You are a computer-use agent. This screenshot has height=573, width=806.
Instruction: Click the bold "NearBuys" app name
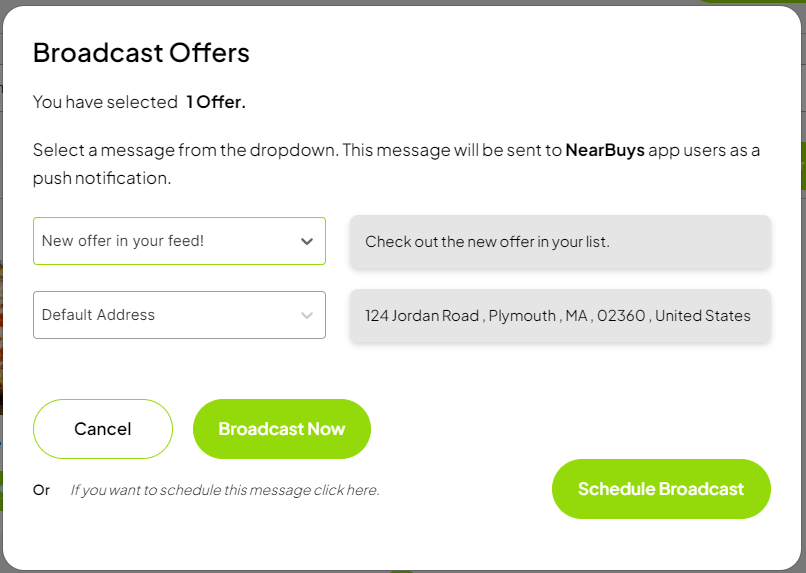[x=604, y=151]
